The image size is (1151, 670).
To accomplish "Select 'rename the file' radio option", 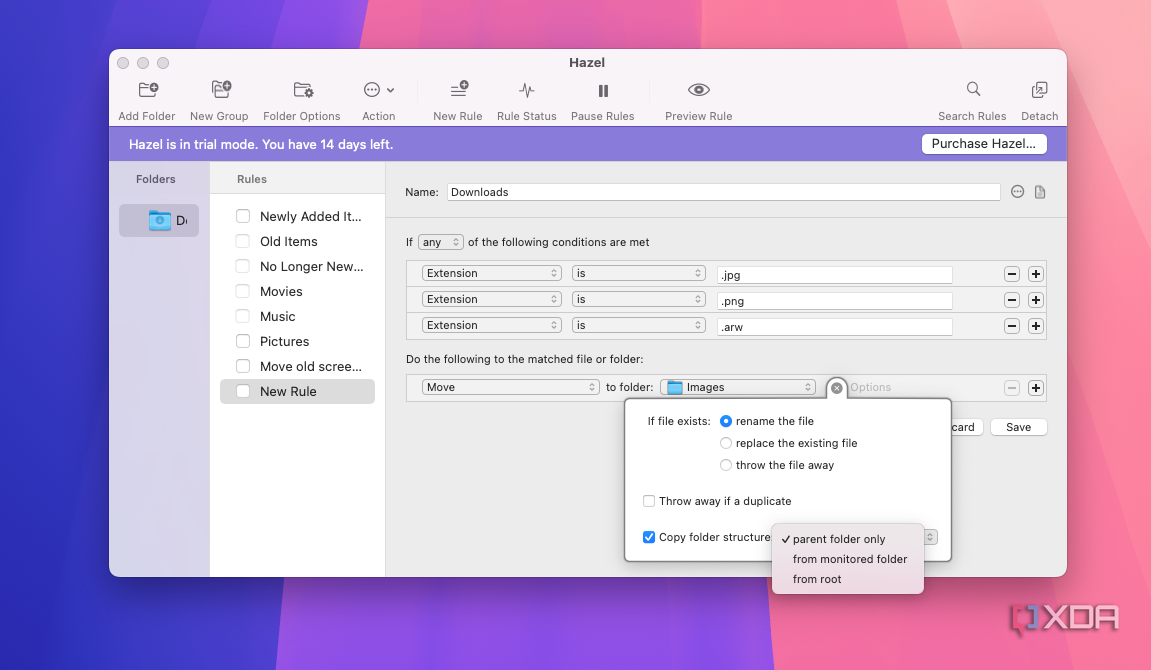I will click(726, 421).
